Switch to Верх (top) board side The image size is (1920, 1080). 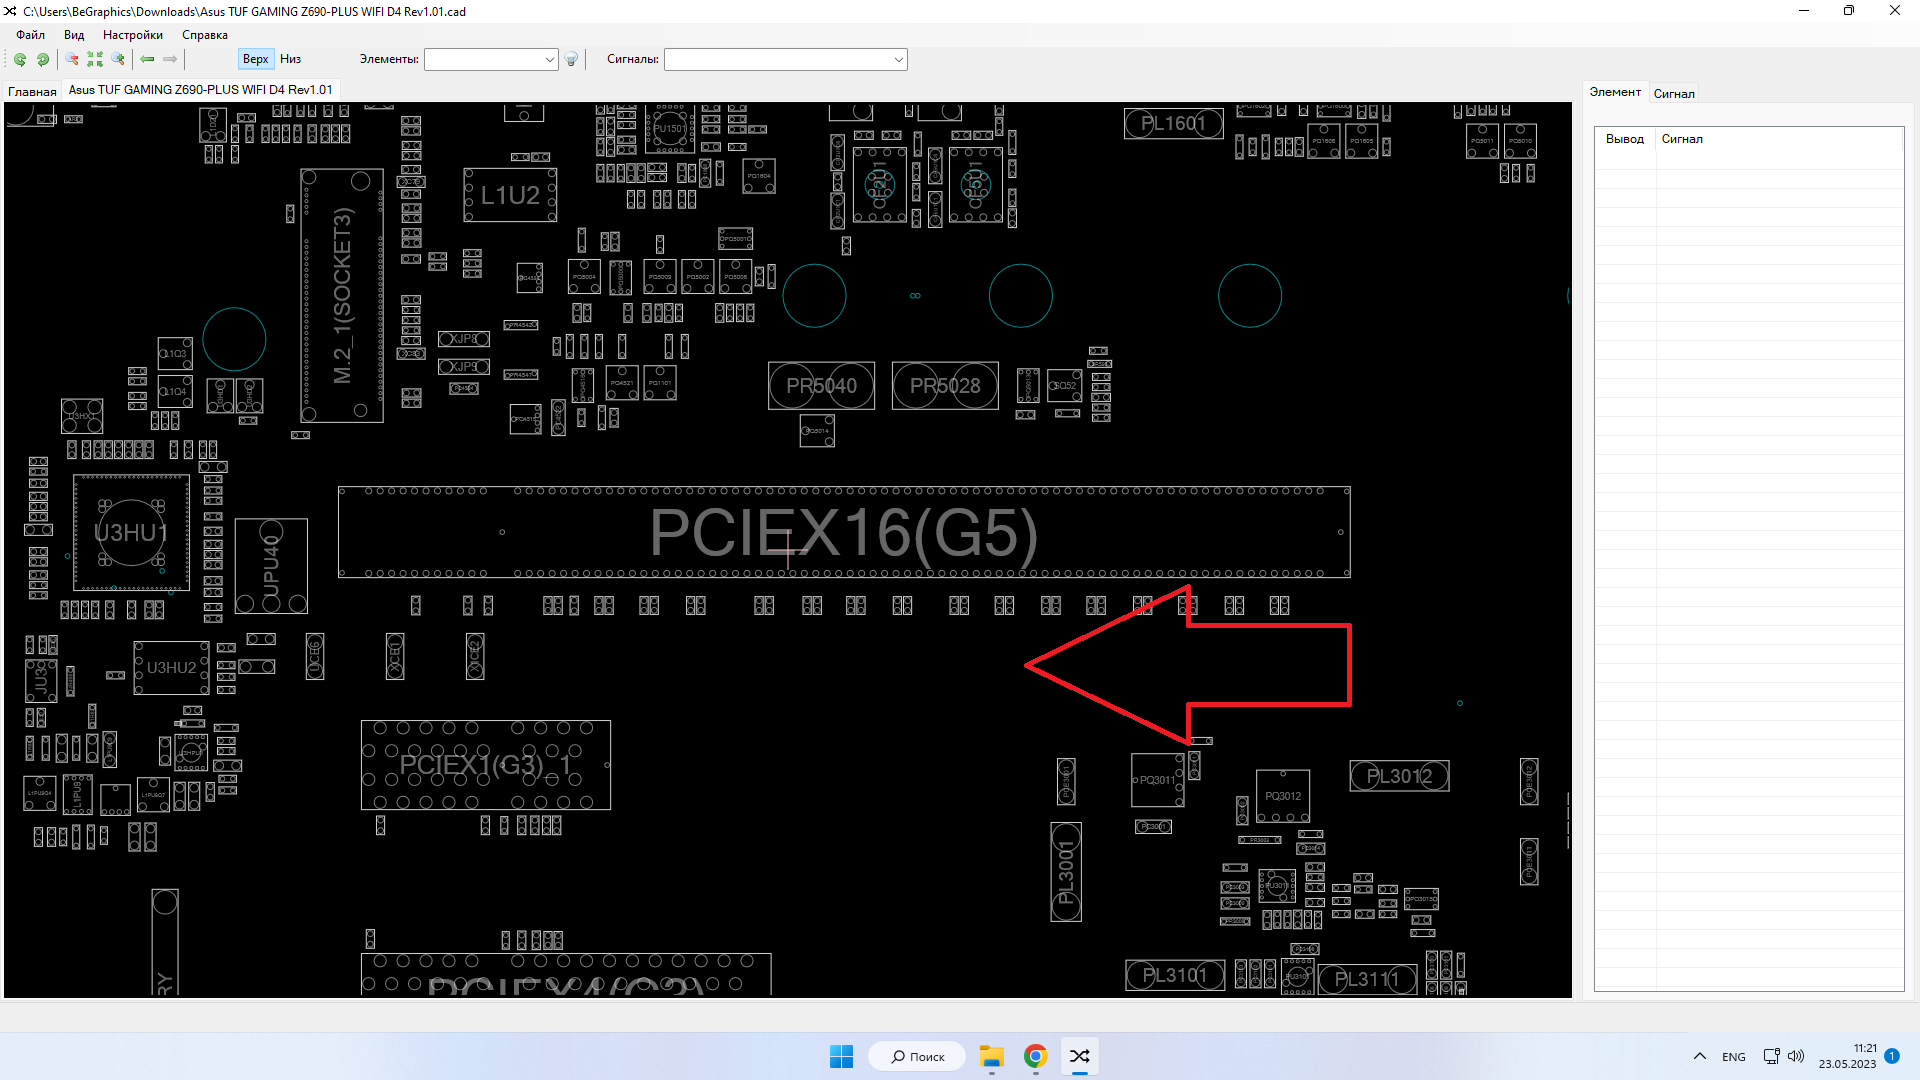[256, 59]
